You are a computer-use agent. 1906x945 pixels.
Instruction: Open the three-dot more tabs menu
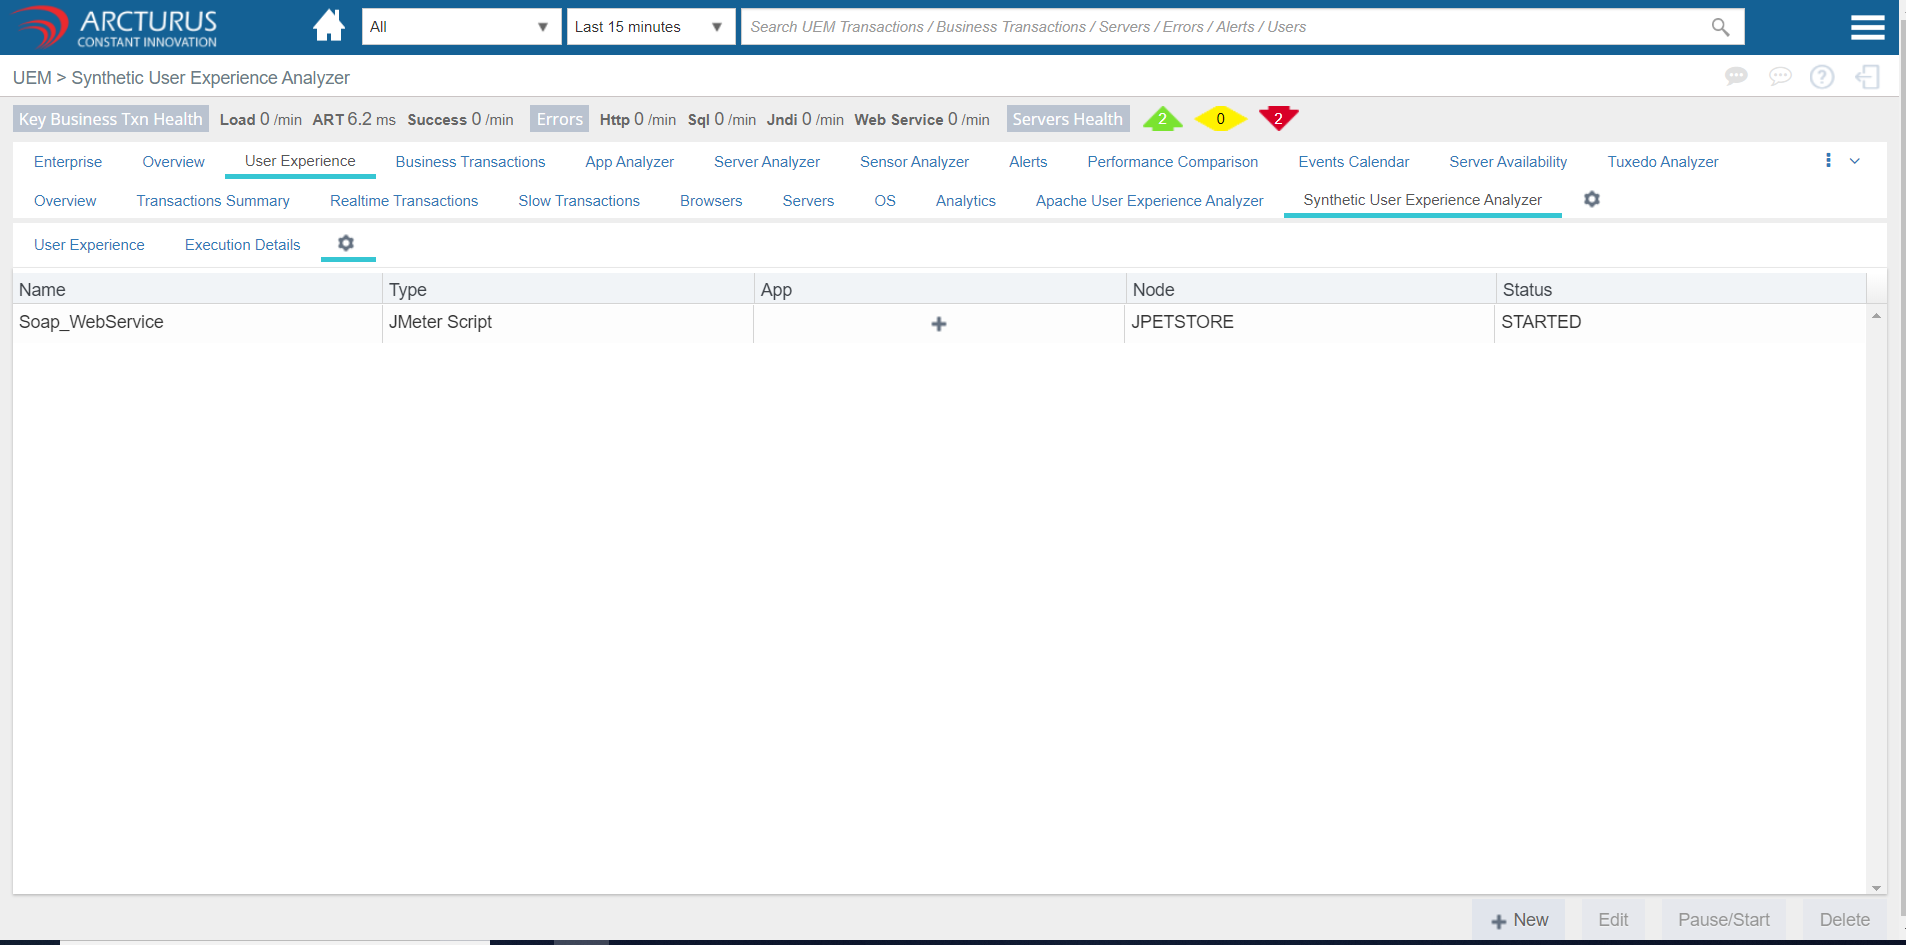1828,161
